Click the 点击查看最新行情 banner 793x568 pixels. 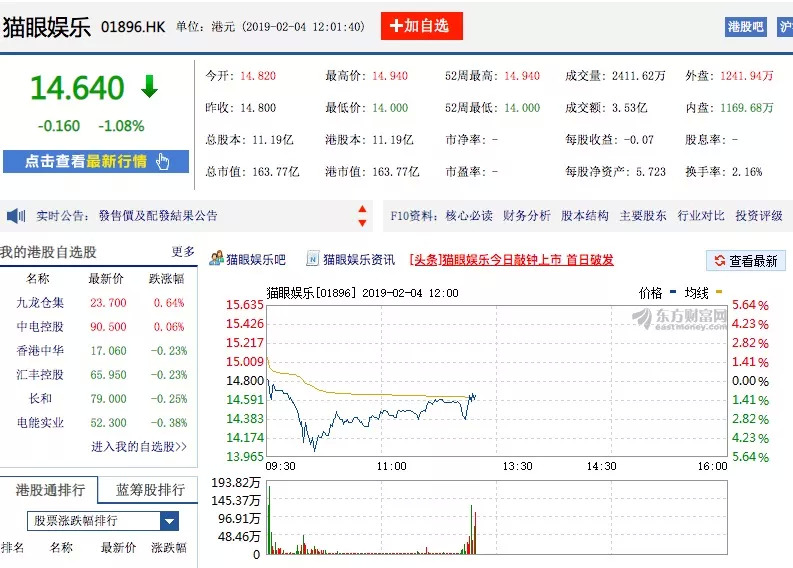96,161
